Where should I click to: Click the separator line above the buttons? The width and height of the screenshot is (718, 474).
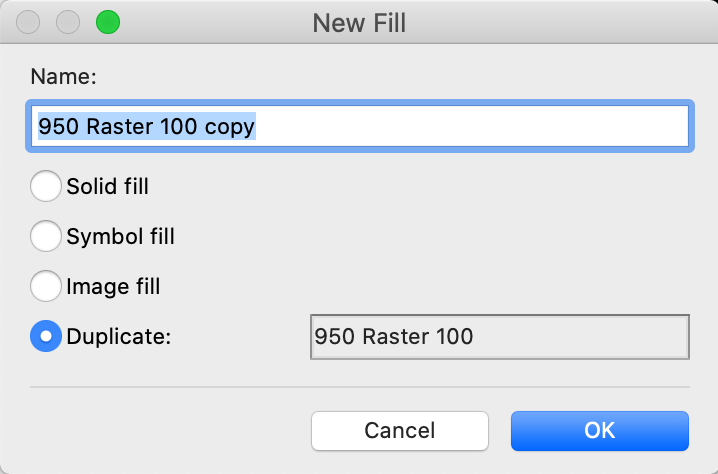(x=360, y=387)
